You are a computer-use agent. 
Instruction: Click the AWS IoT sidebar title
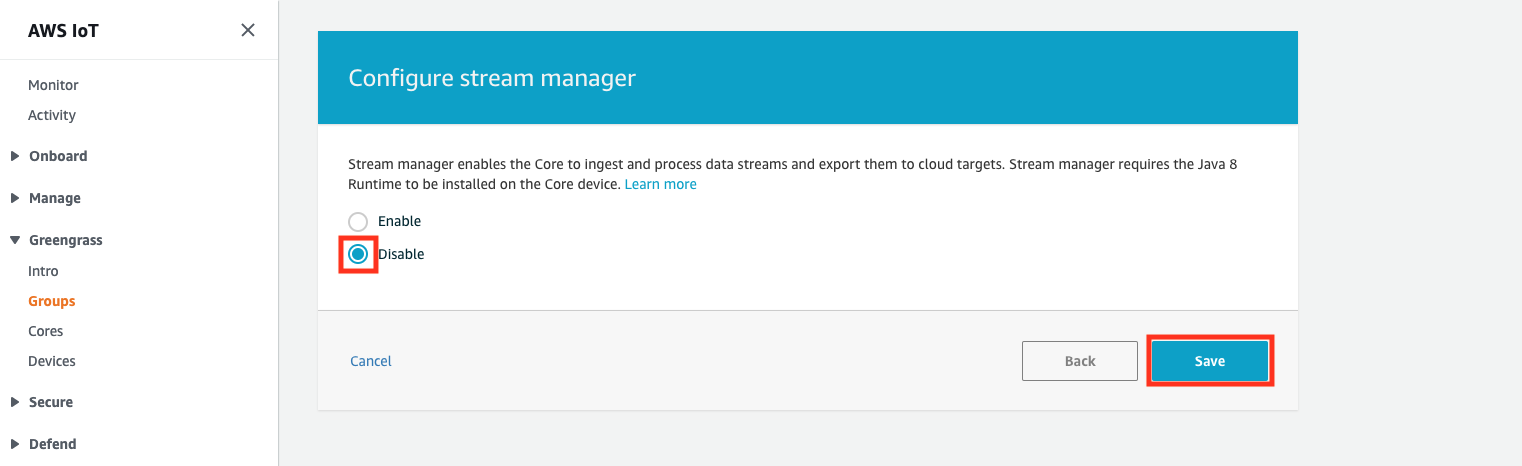point(63,30)
